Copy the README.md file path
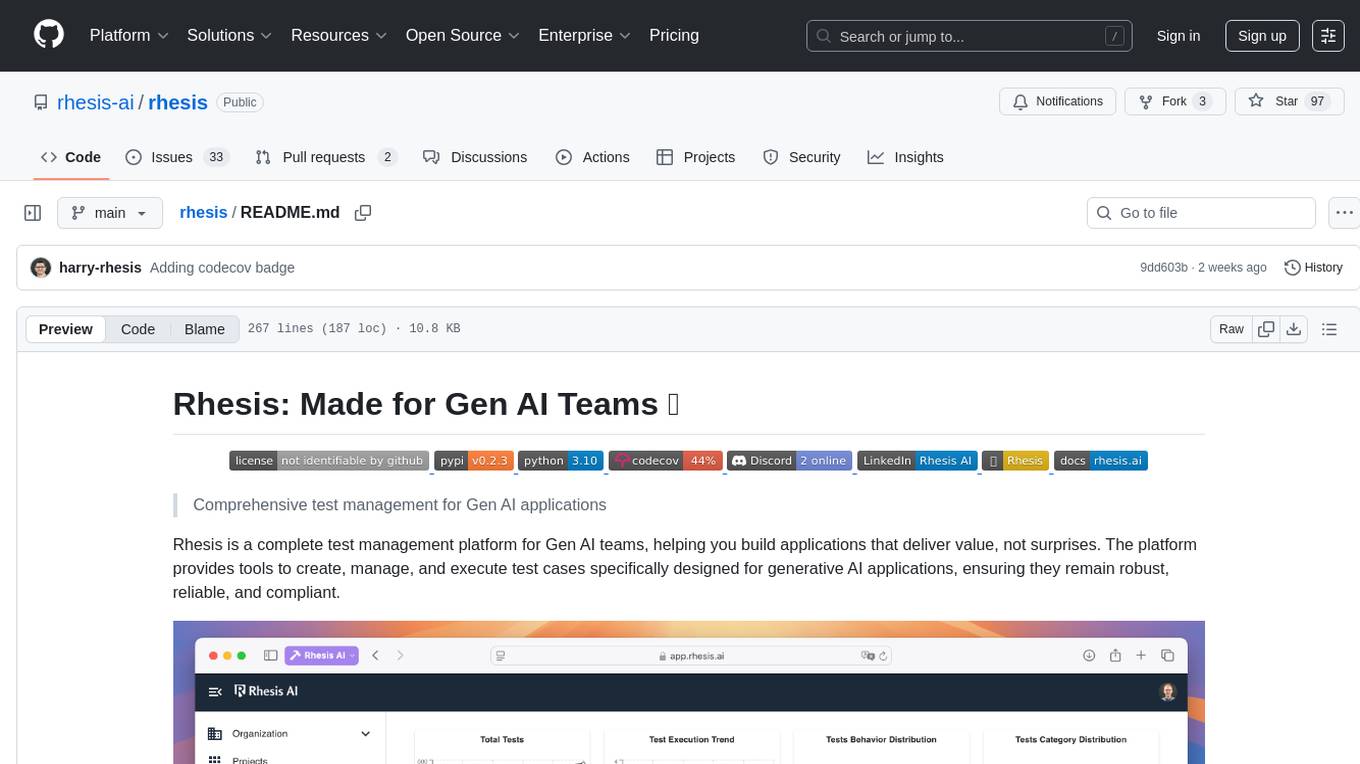 click(x=363, y=213)
